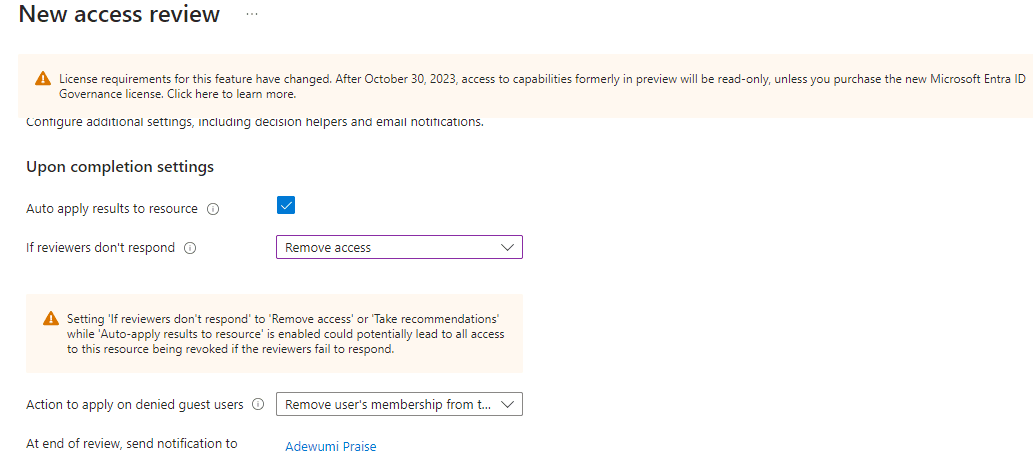Screen dimensions: 1033x473
Task: Click the If reviewers don't respond label
Action: [x=100, y=248]
